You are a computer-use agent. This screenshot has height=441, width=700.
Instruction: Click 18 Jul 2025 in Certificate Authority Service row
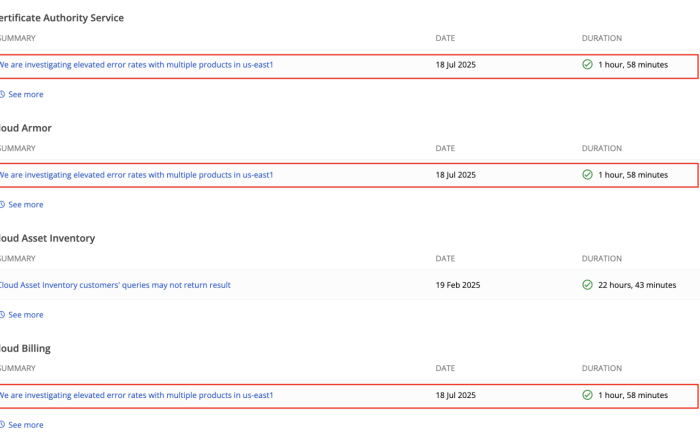click(456, 65)
